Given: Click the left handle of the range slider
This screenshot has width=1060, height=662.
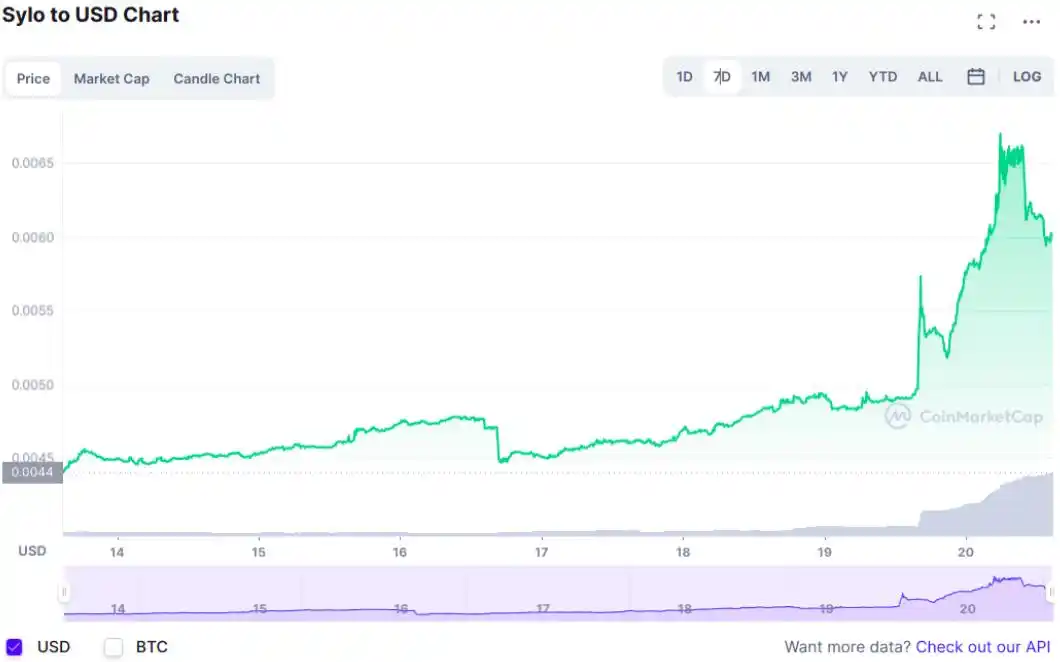Looking at the screenshot, I should coord(65,592).
